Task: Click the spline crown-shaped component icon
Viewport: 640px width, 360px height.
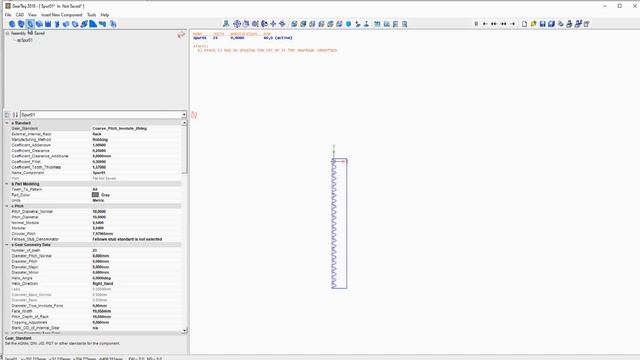Action: (48, 24)
